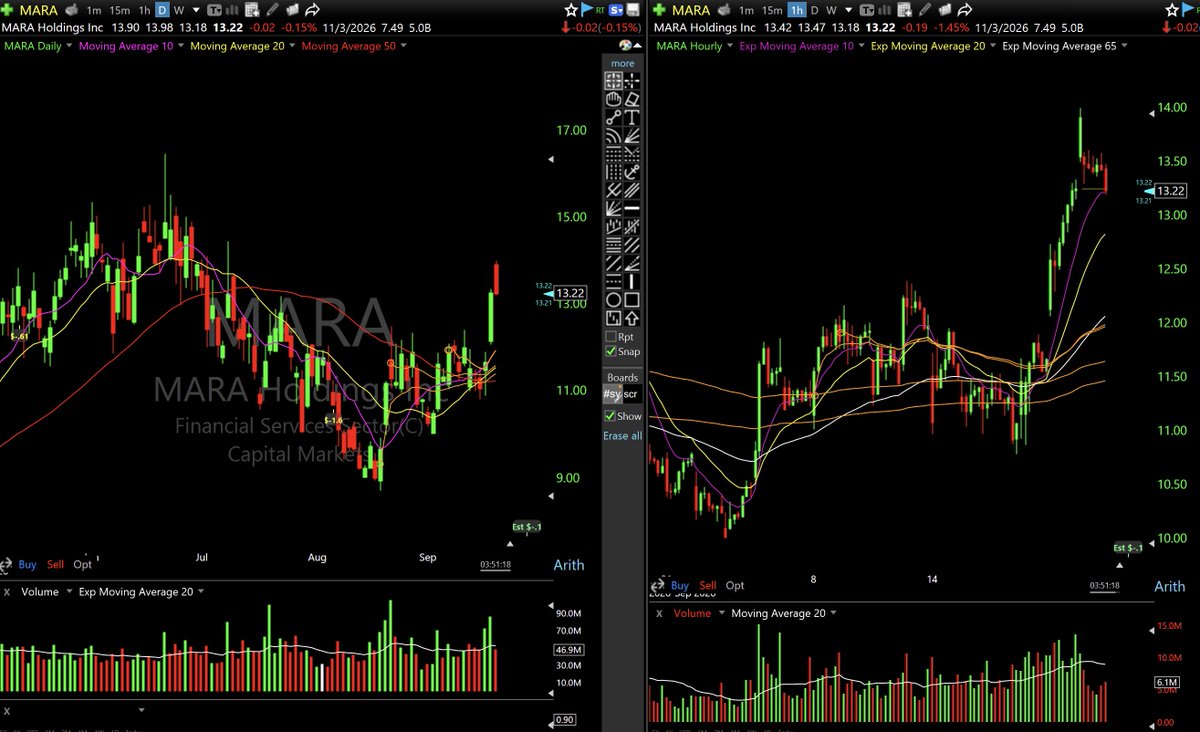Screen dimensions: 1200x732
Task: Click Opt in the left chart
Action: click(82, 565)
